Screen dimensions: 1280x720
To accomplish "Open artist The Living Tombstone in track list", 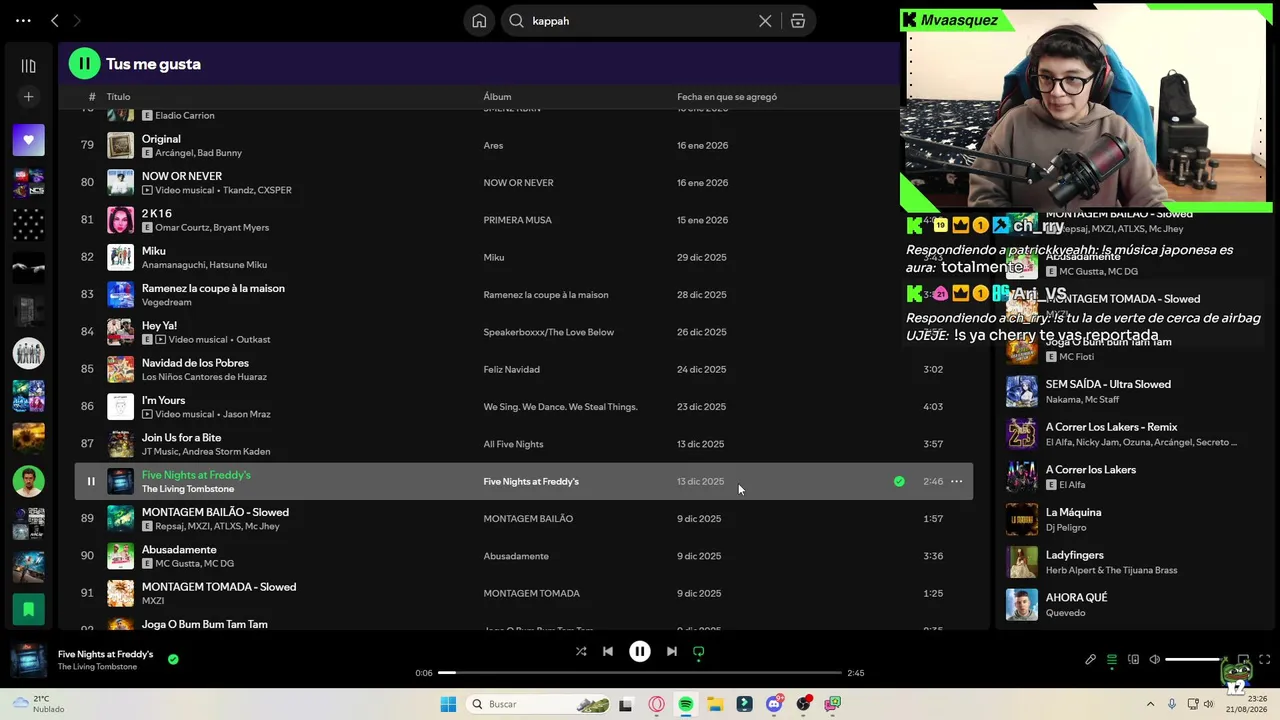I will point(188,489).
